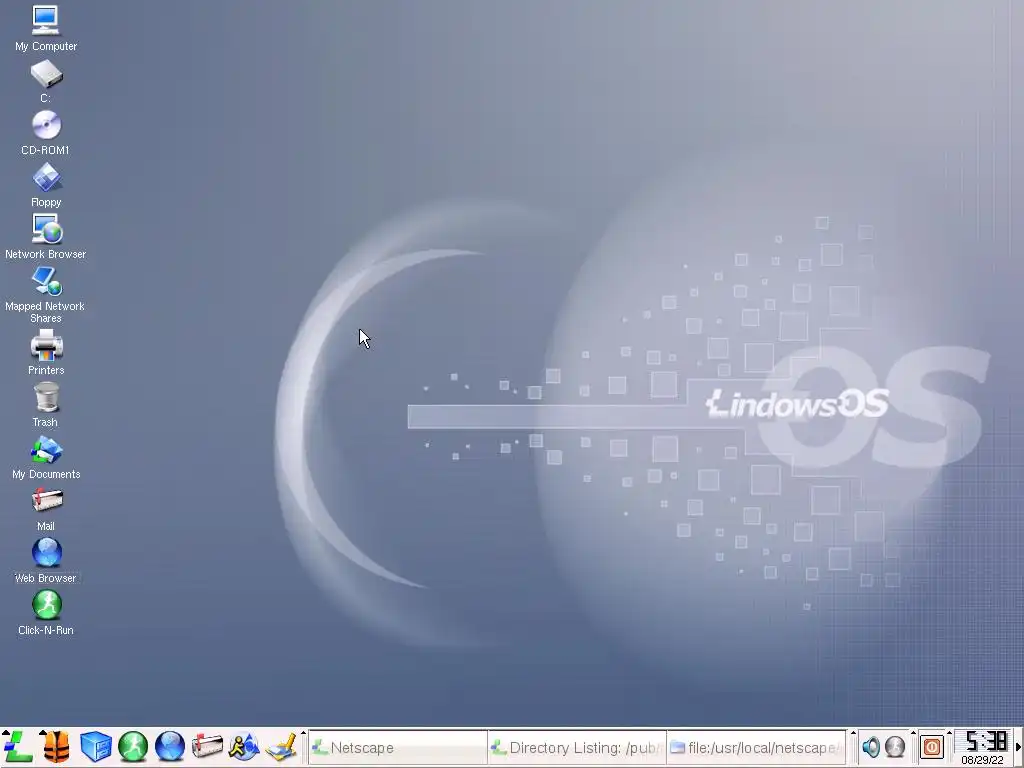Open the Printers desktop icon
Viewport: 1024px width, 768px height.
[46, 353]
